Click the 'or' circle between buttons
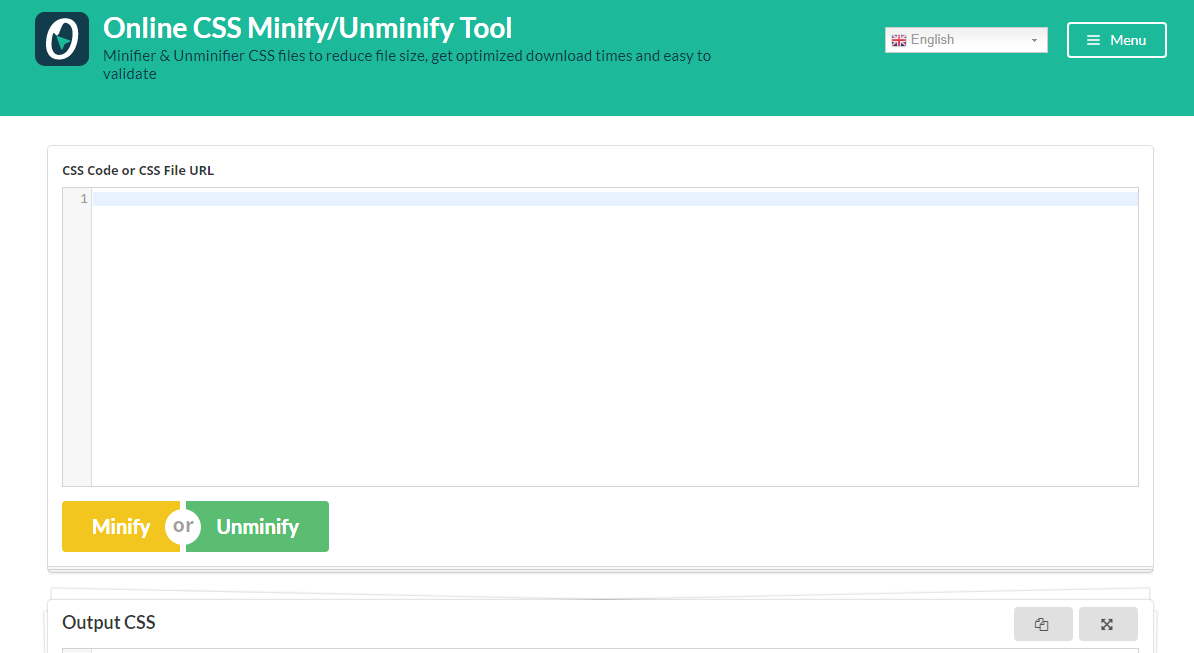This screenshot has width=1194, height=653. (x=183, y=526)
